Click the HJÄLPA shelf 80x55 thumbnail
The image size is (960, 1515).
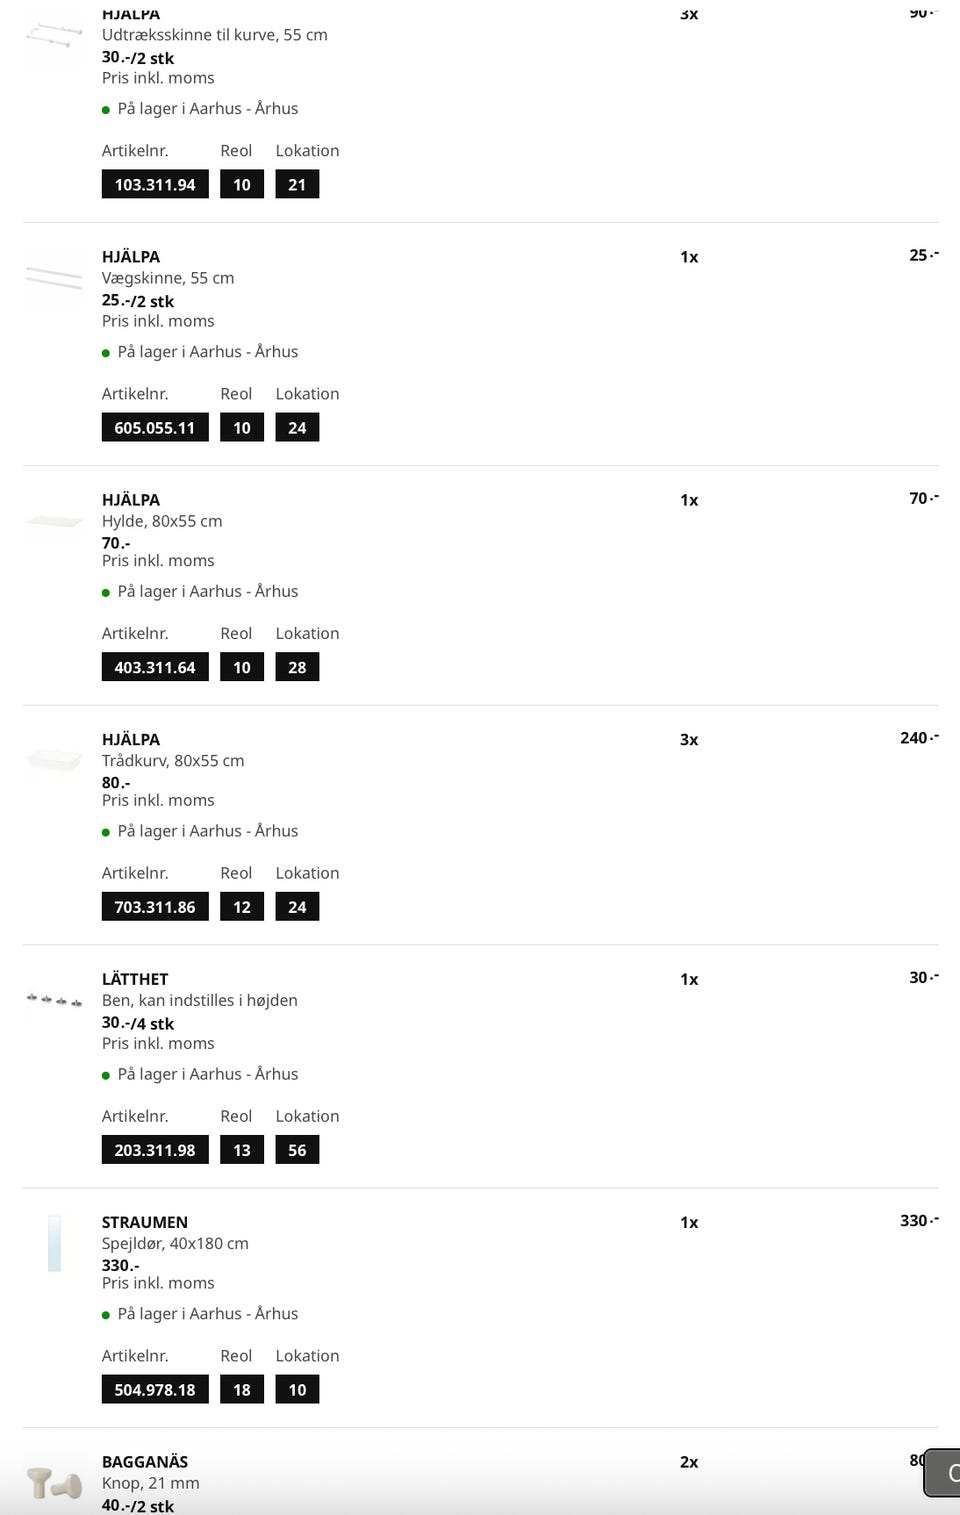click(x=54, y=520)
